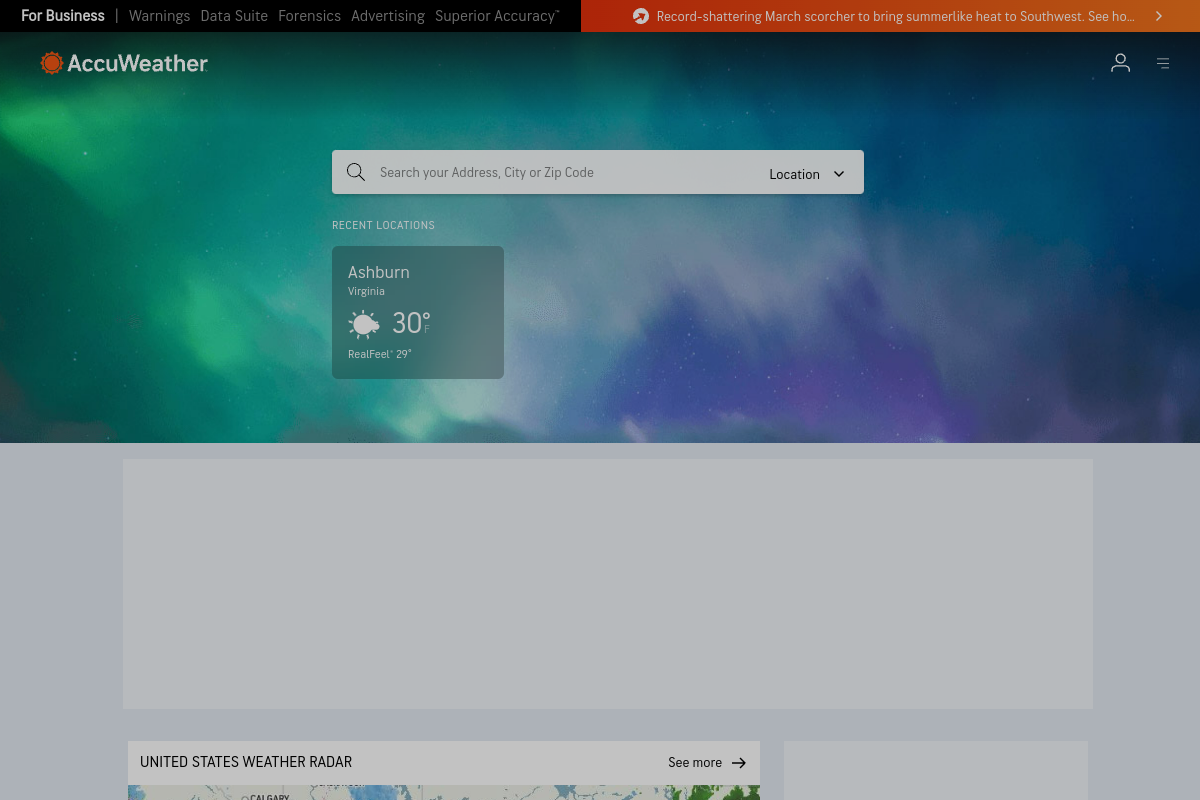Open the Forensics navigation link
1200x800 pixels.
coord(309,16)
